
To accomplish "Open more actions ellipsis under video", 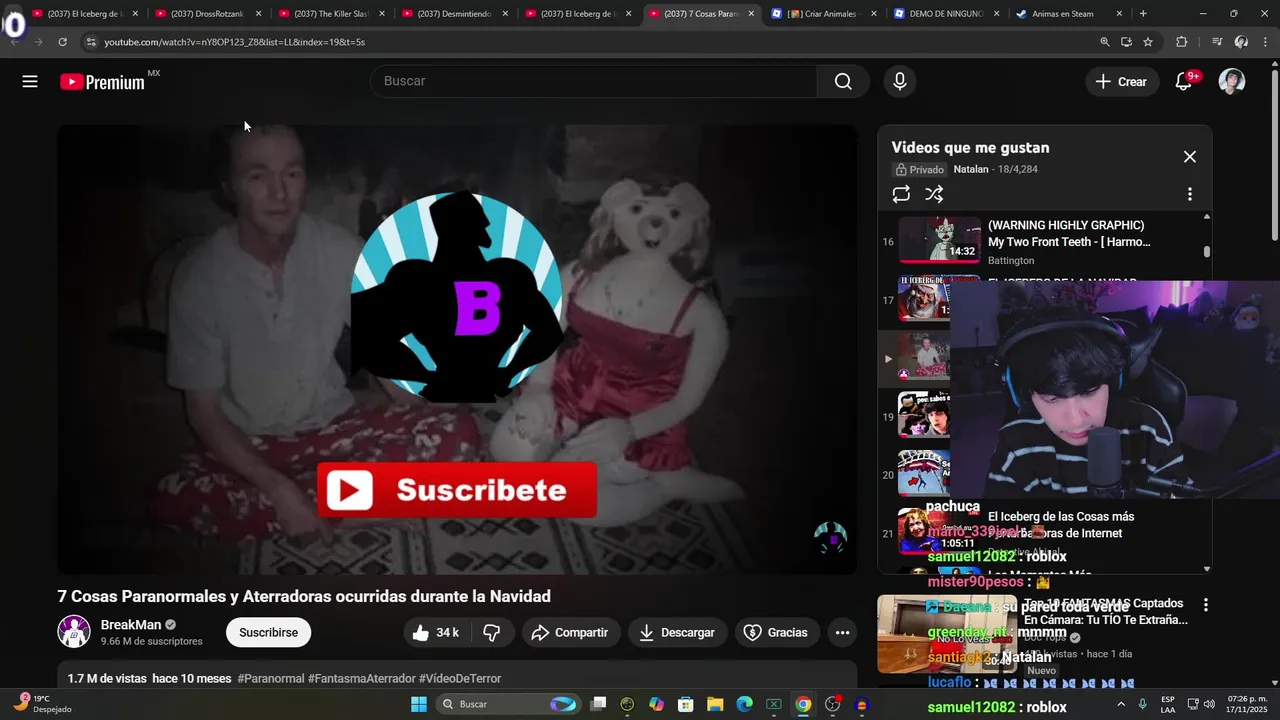I will [x=842, y=632].
